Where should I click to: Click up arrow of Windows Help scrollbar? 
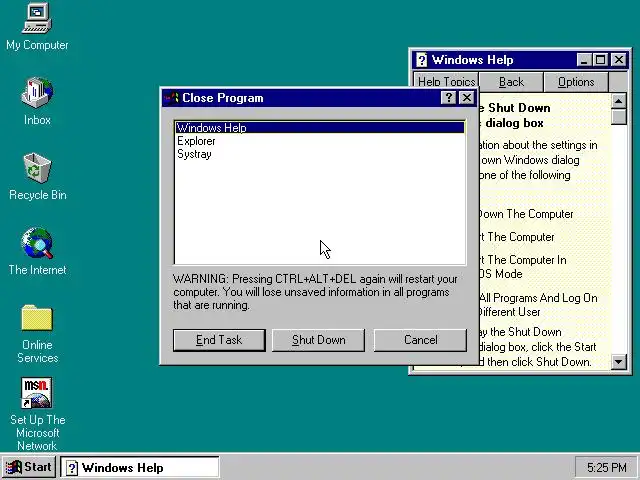tap(619, 101)
